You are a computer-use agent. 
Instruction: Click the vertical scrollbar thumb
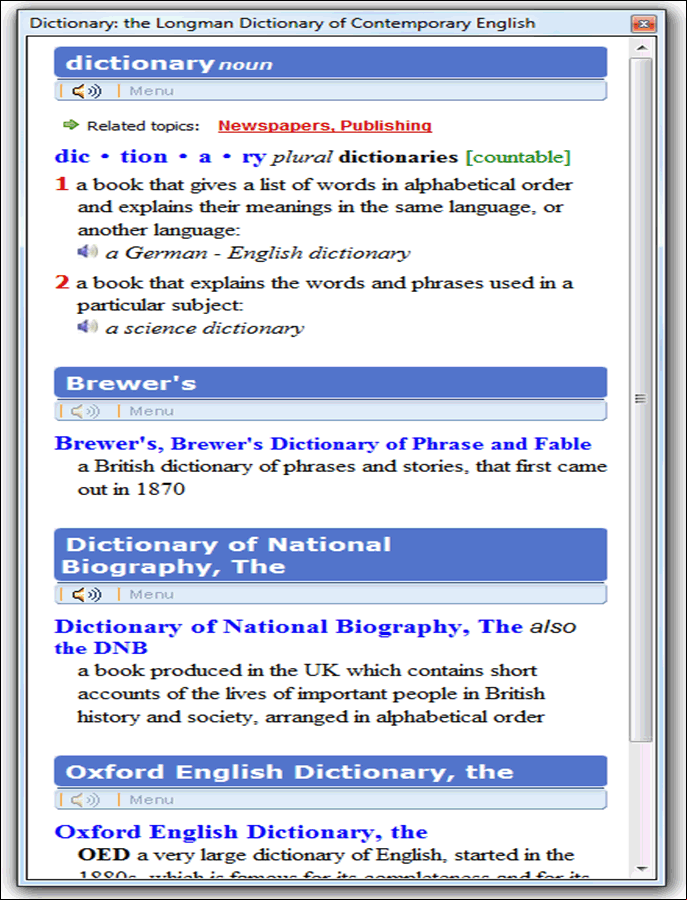click(641, 399)
